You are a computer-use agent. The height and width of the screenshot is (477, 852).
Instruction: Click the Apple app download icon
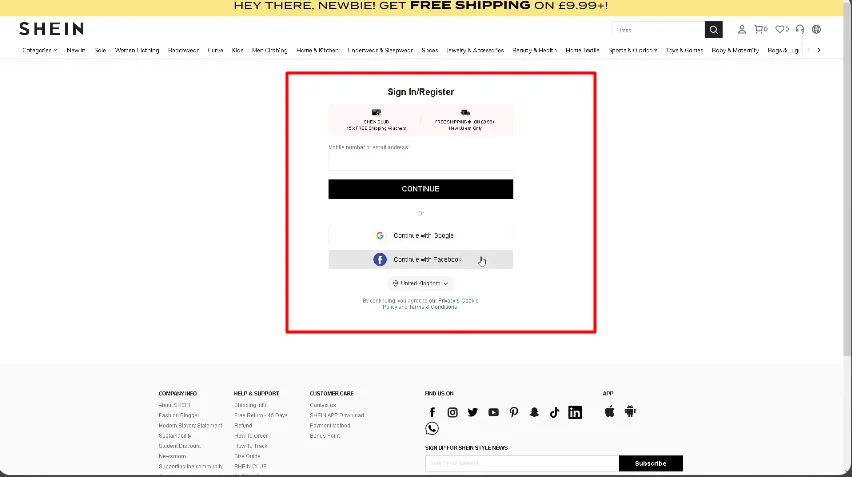tap(609, 411)
